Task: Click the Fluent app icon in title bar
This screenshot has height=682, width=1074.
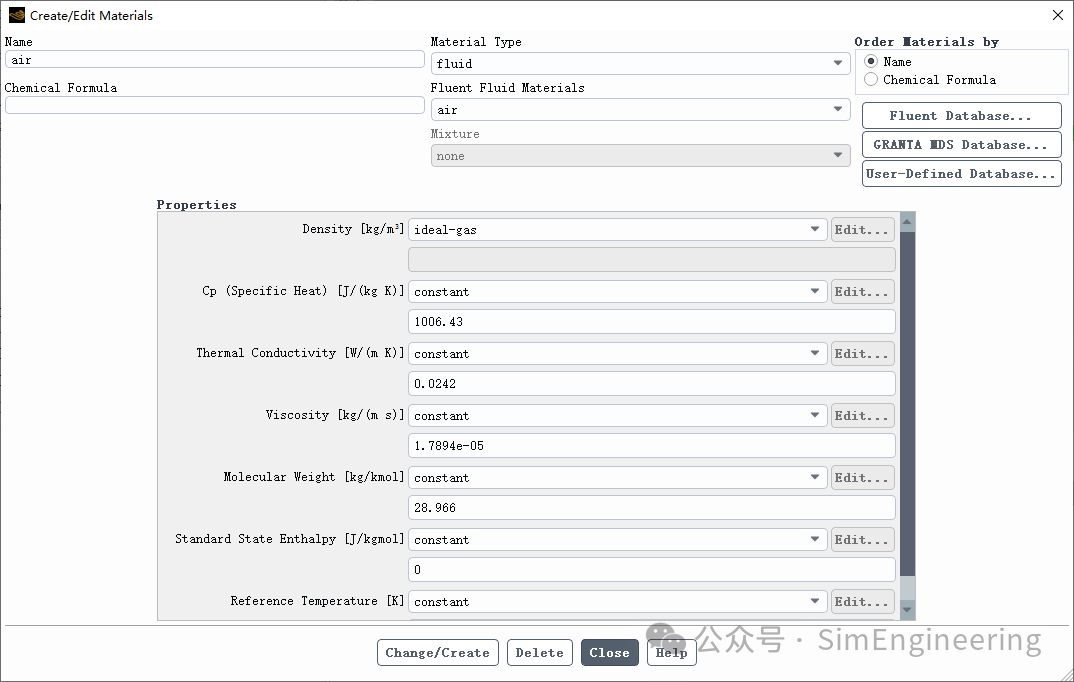Action: tap(16, 15)
